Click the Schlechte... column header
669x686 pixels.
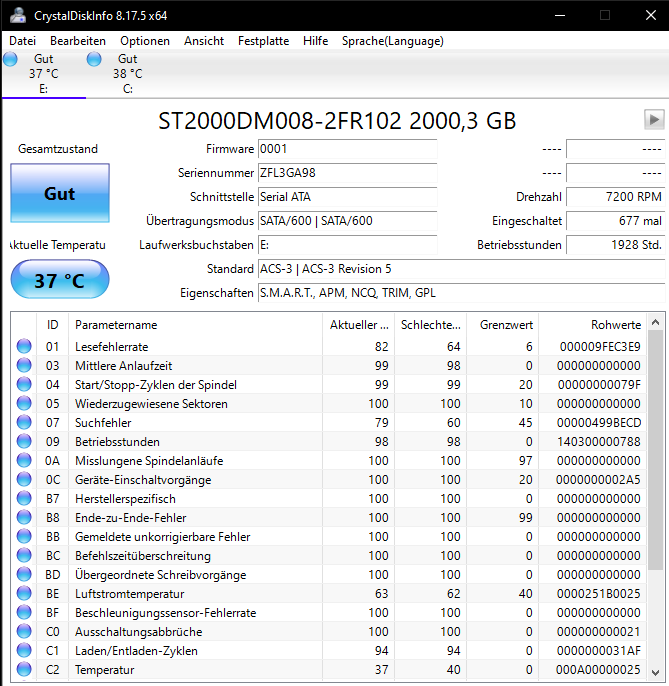click(x=431, y=325)
